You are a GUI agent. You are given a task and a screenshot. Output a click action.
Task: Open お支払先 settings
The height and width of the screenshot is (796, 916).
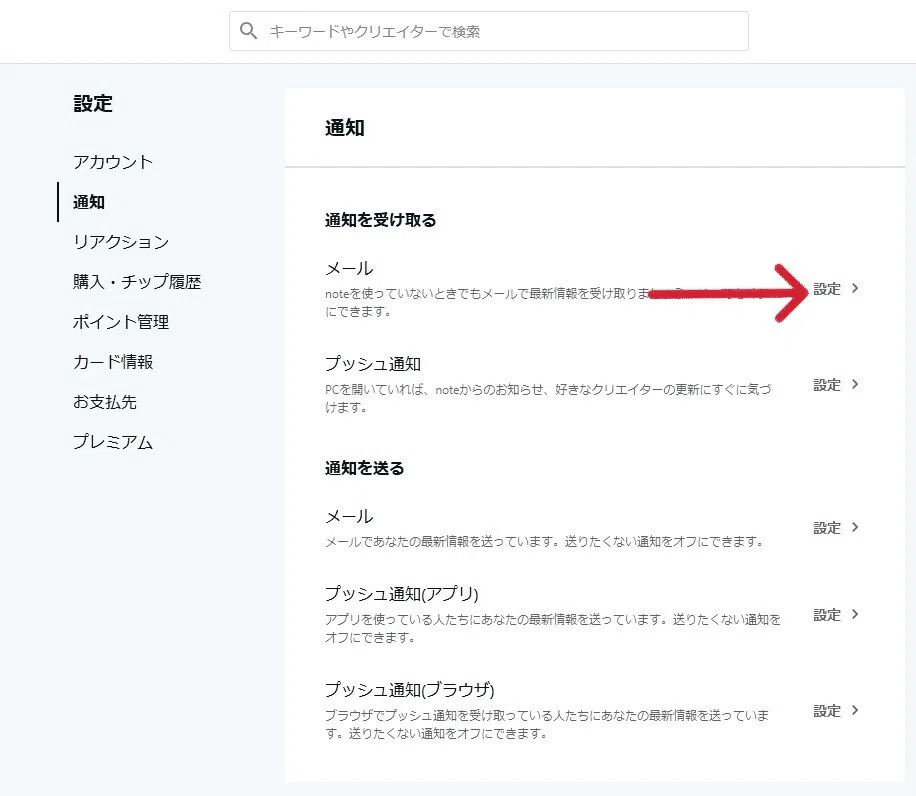click(105, 402)
